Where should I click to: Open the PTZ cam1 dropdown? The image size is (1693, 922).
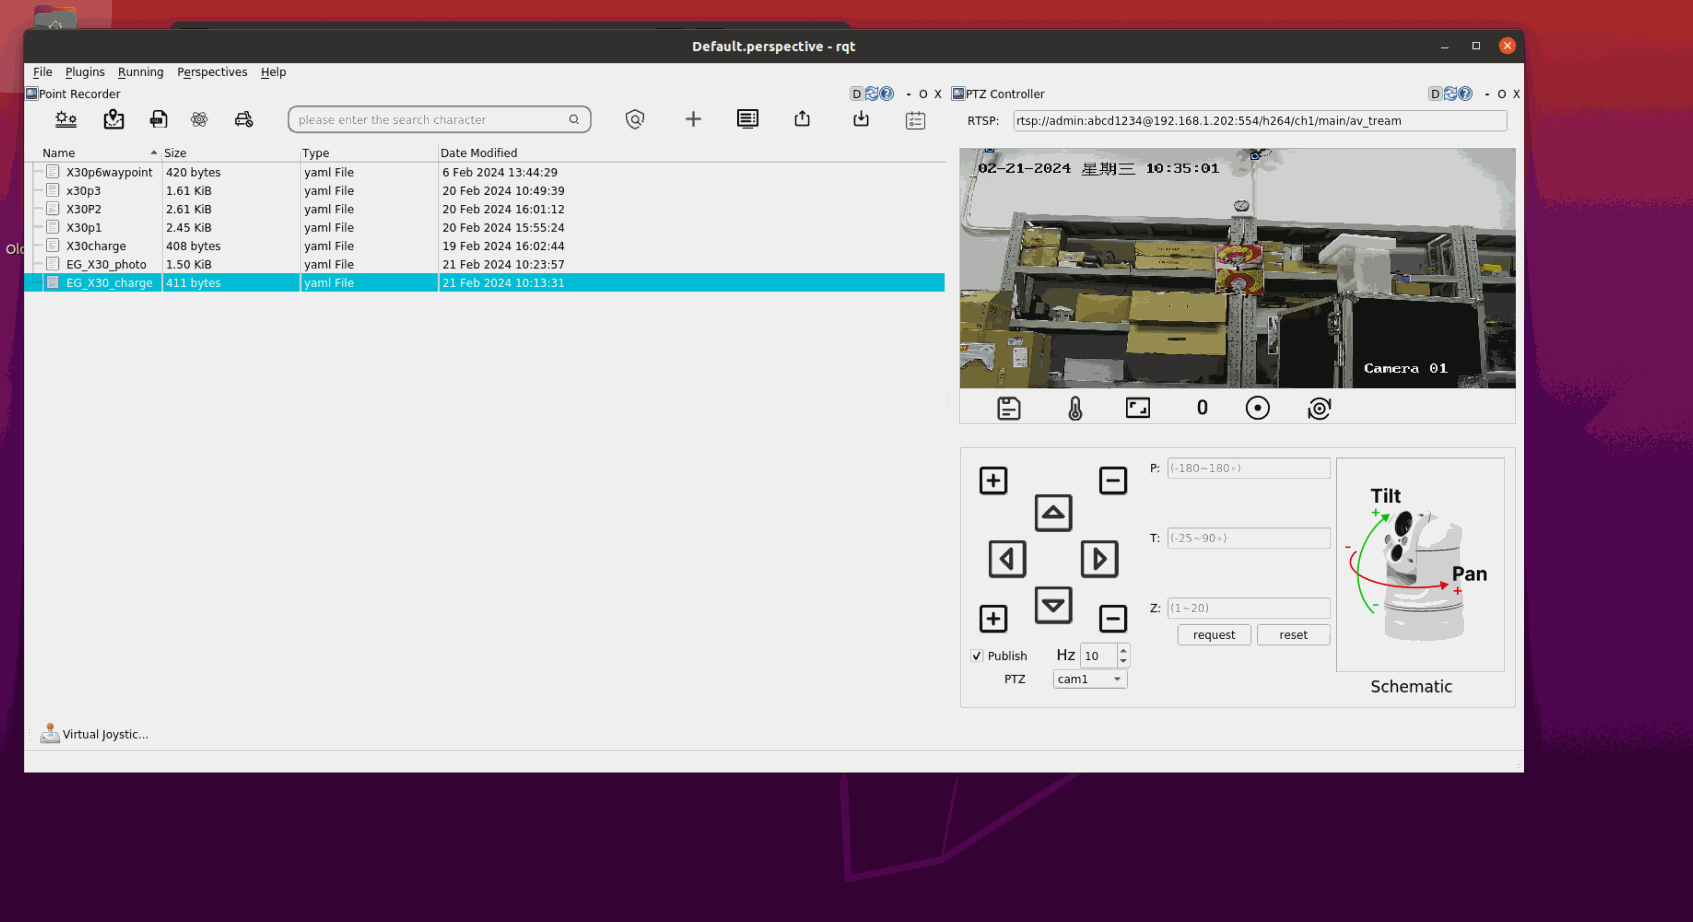(1089, 679)
